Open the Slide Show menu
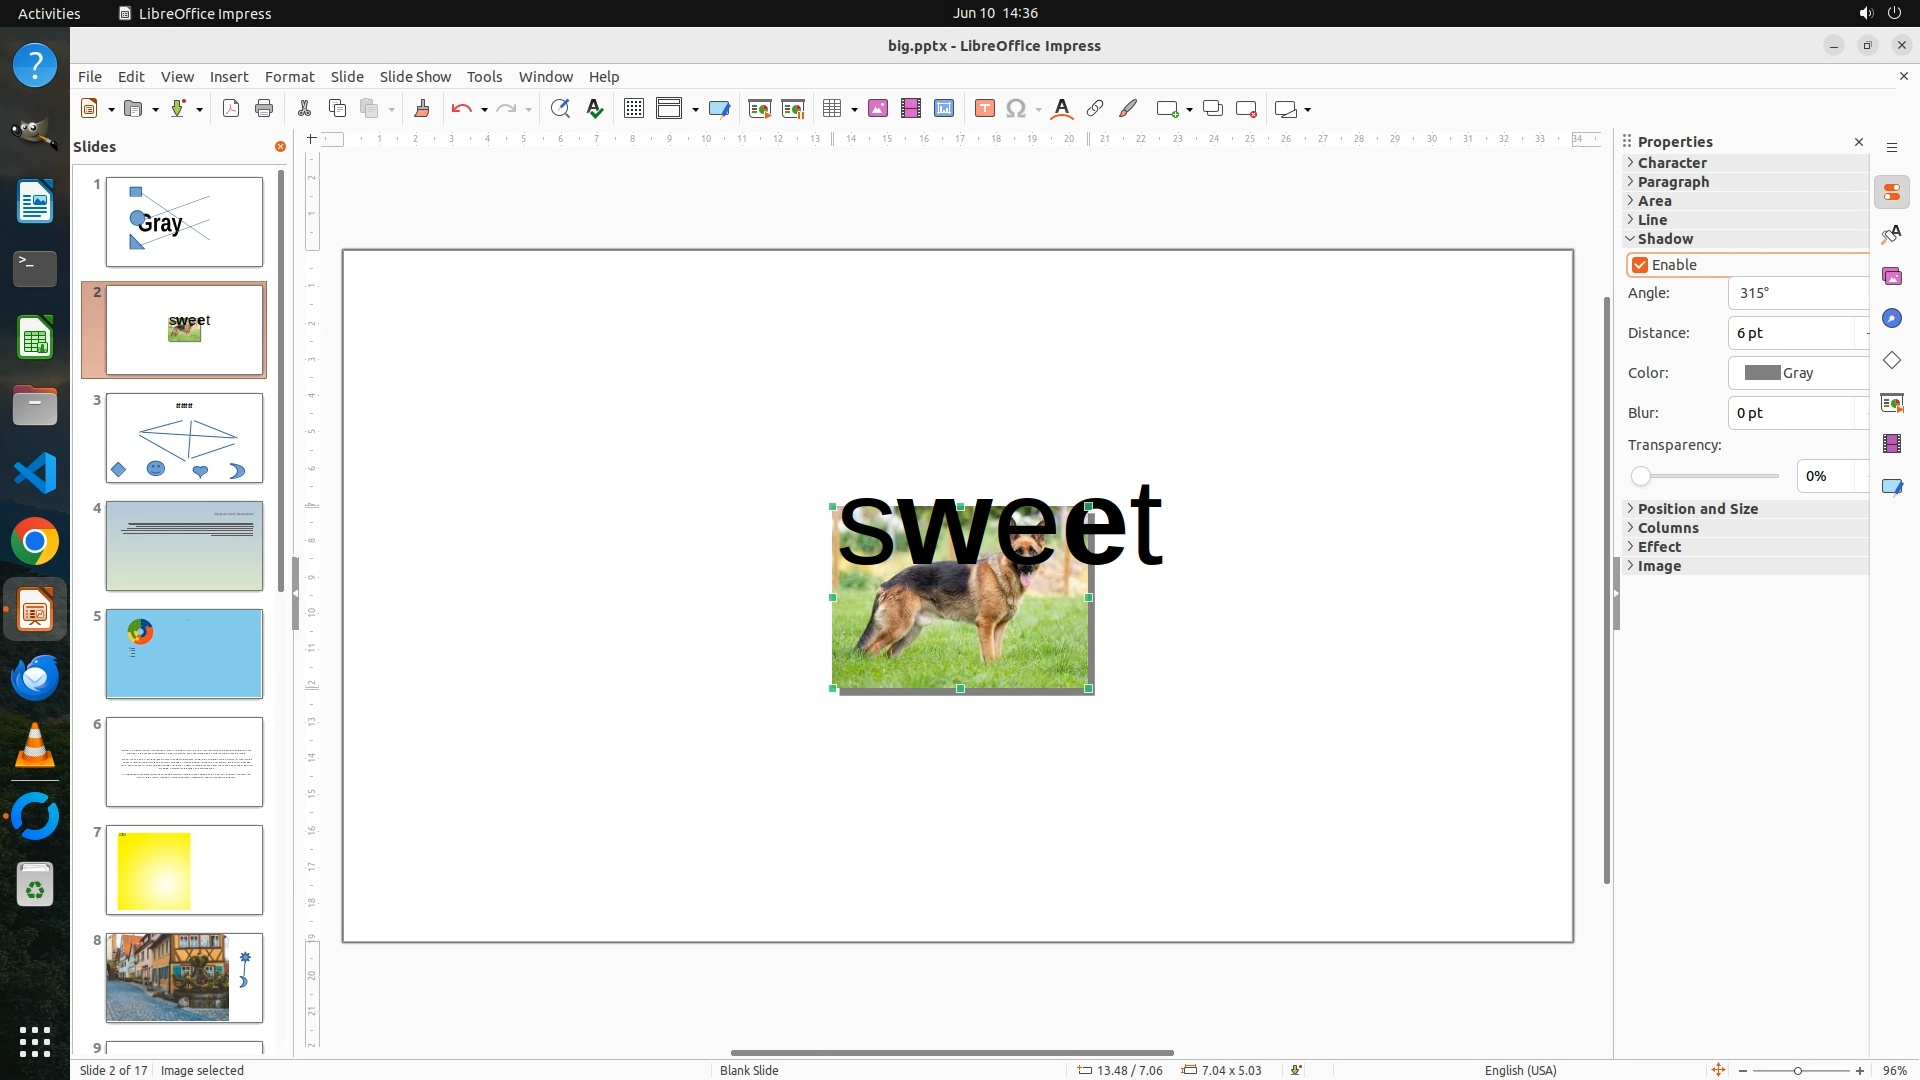Viewport: 1920px width, 1080px height. [415, 77]
